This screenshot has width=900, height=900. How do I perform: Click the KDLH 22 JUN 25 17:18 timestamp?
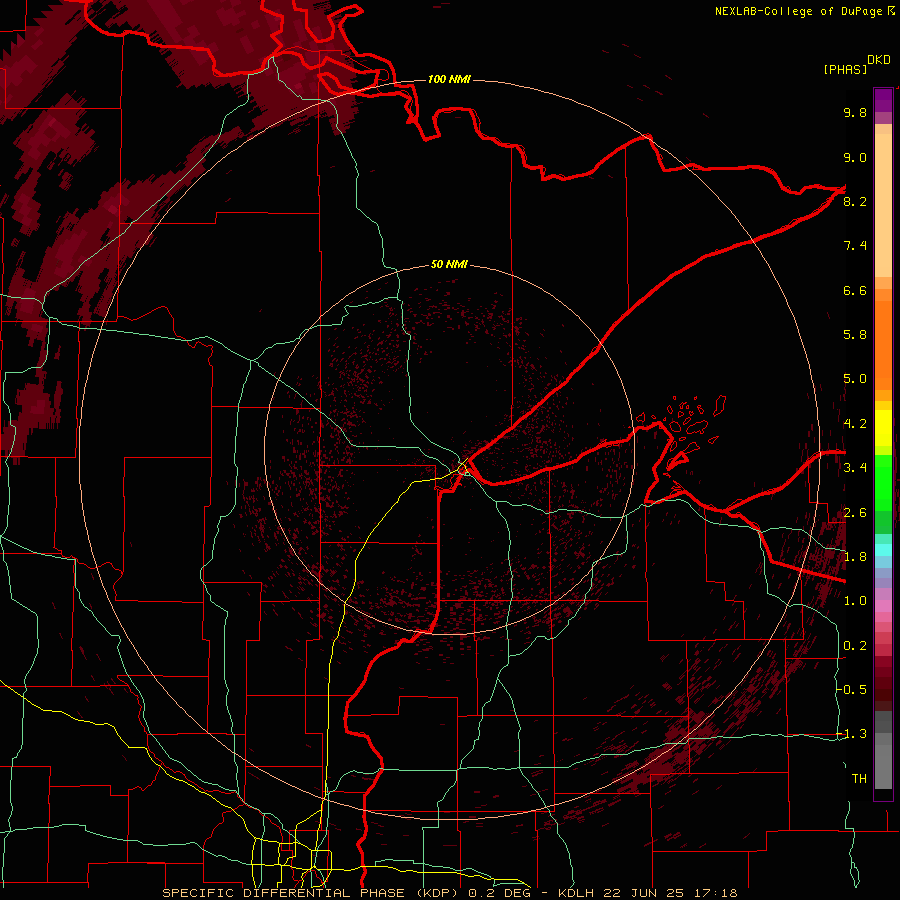coord(647,893)
